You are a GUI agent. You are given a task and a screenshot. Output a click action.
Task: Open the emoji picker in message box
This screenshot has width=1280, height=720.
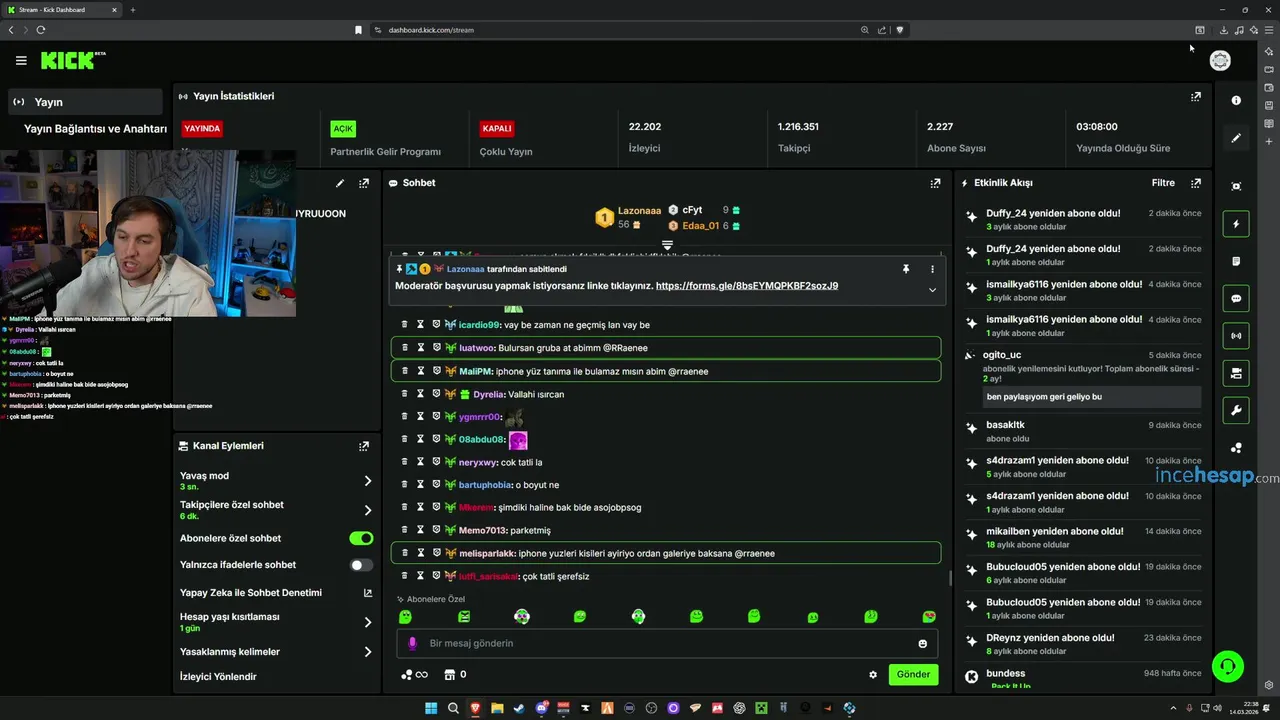[922, 644]
